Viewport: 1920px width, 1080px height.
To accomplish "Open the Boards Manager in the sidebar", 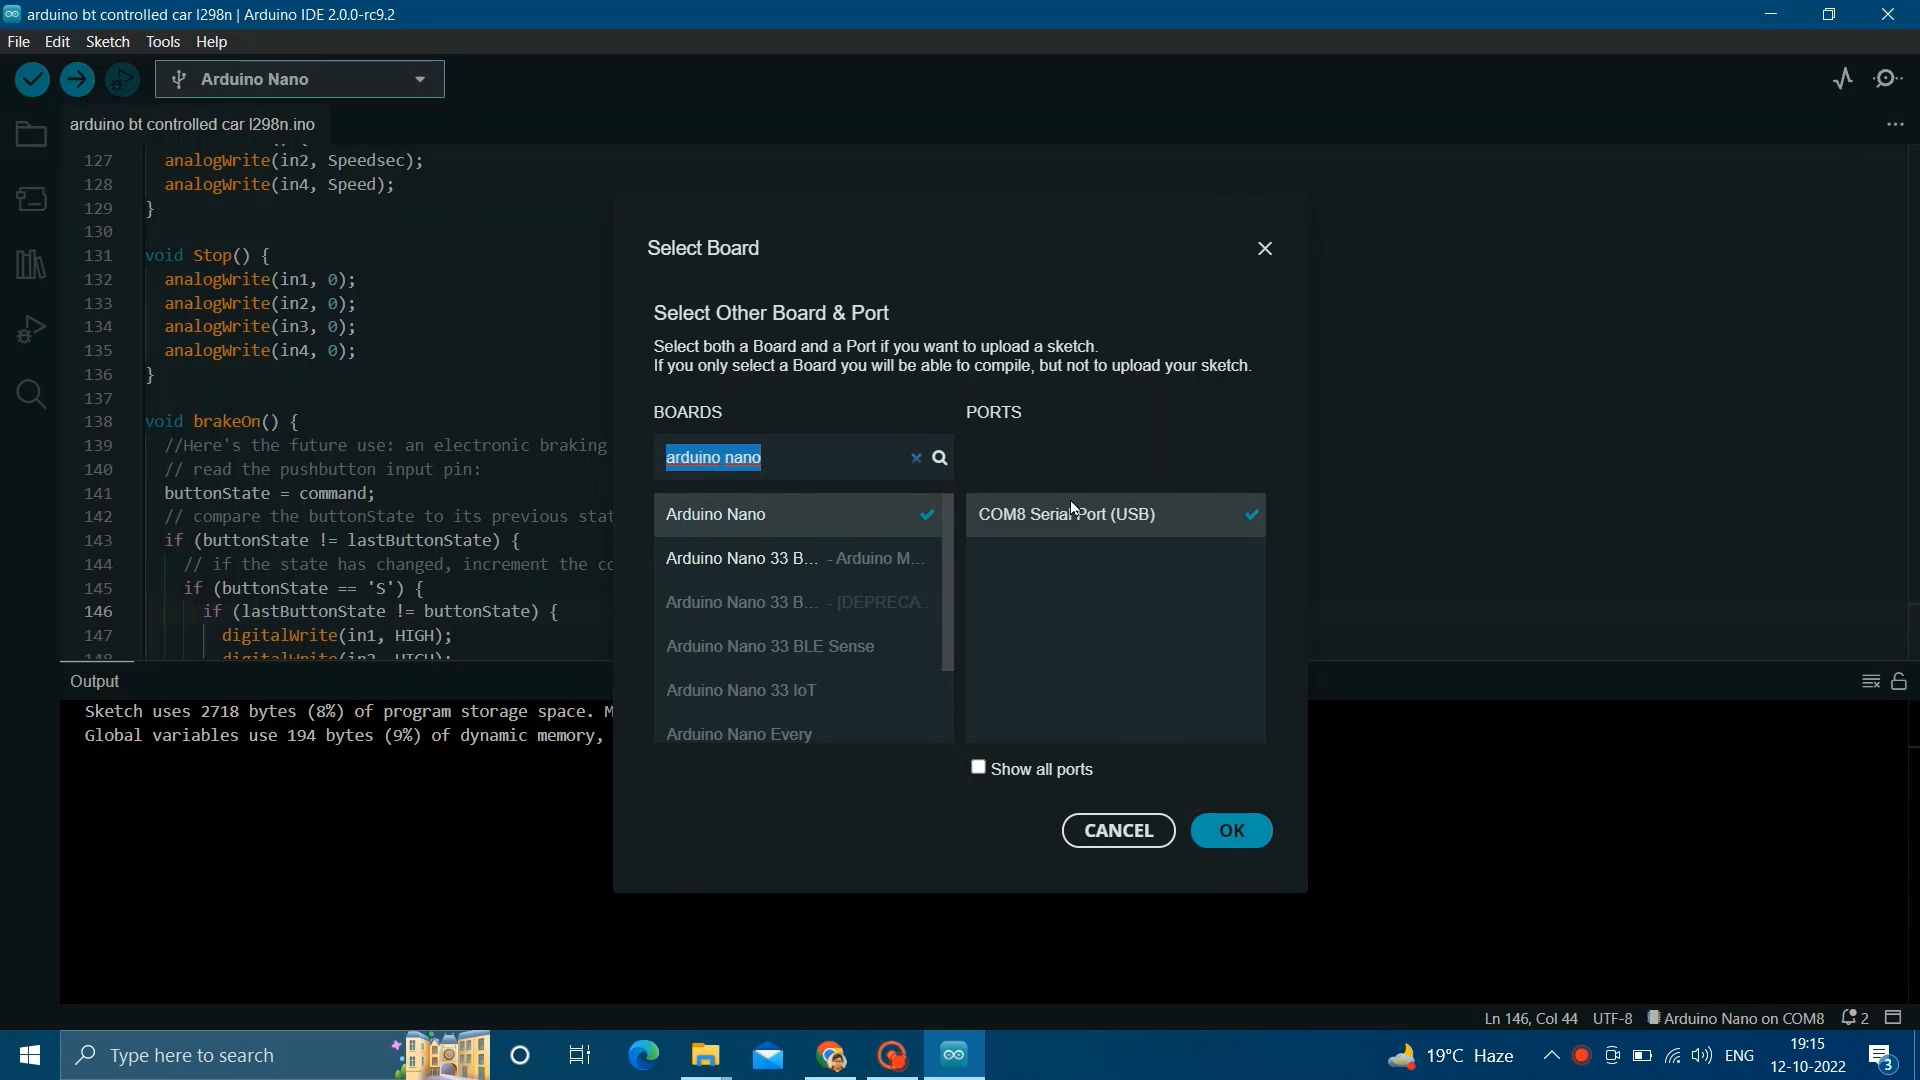I will point(31,198).
